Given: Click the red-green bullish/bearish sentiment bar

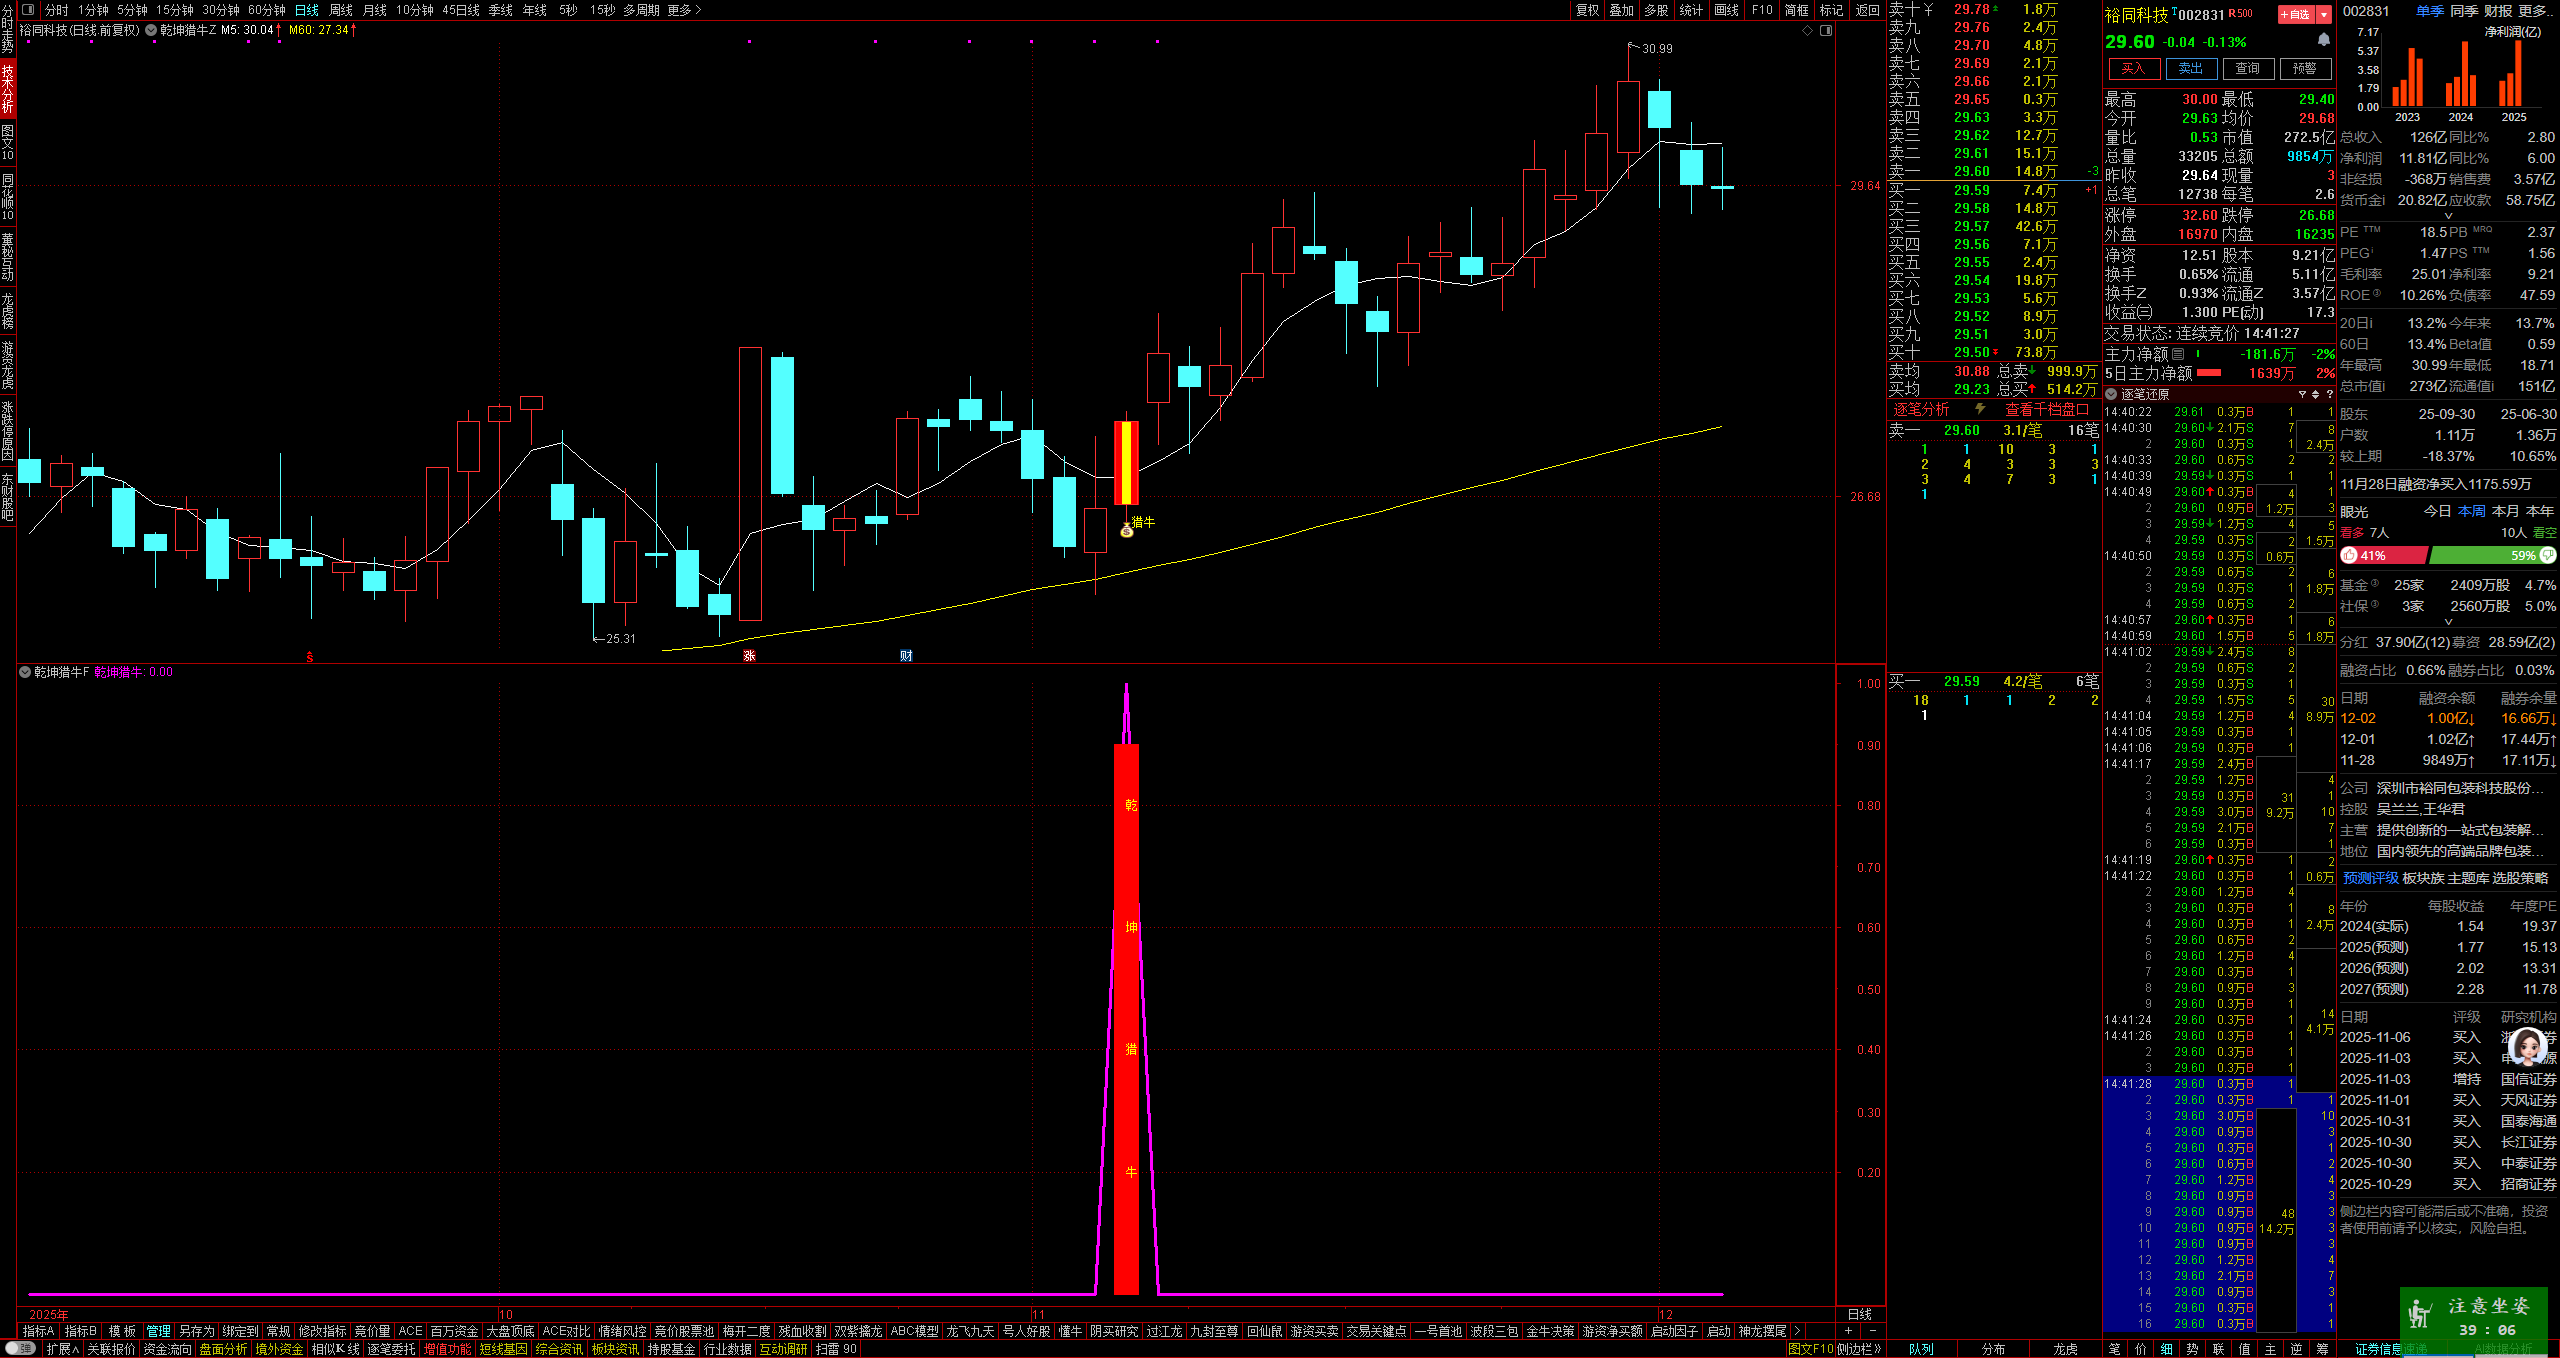Looking at the screenshot, I should click(x=2447, y=555).
